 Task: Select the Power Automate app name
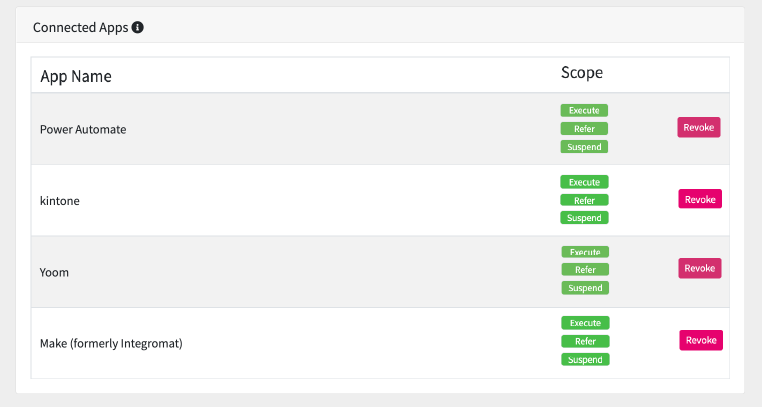[83, 129]
